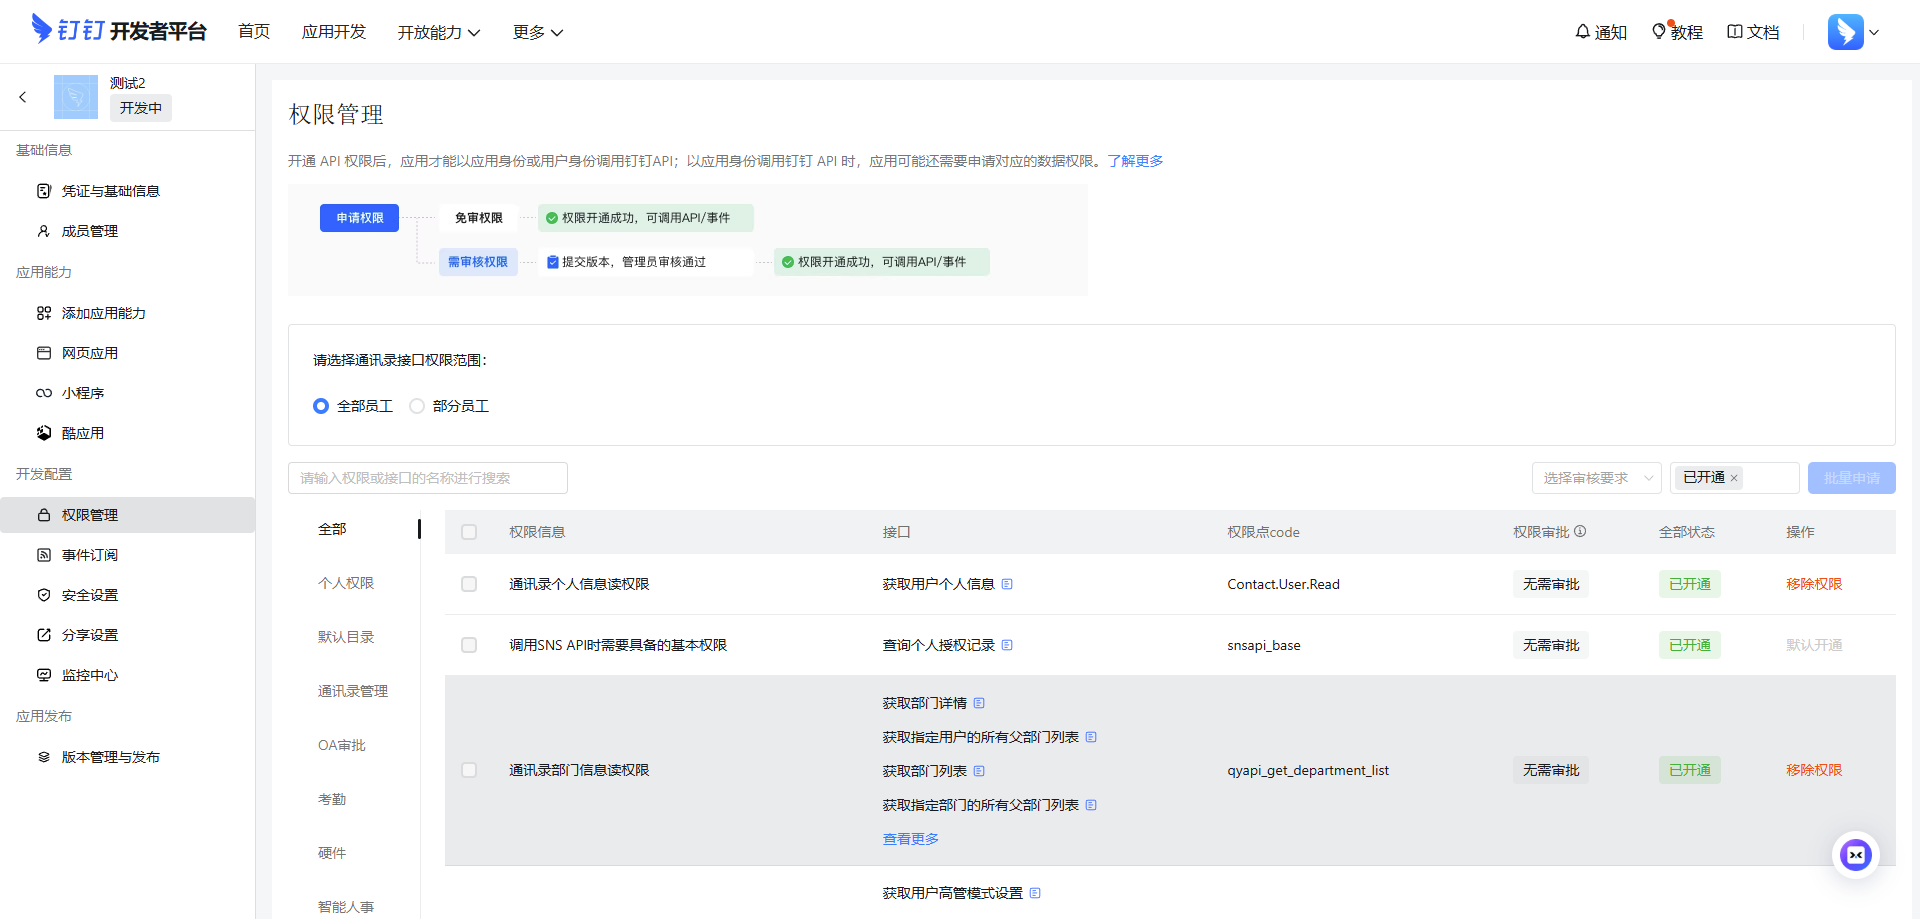This screenshot has width=1920, height=919.
Task: Go to 应用开发 in top navigation
Action: [x=334, y=32]
